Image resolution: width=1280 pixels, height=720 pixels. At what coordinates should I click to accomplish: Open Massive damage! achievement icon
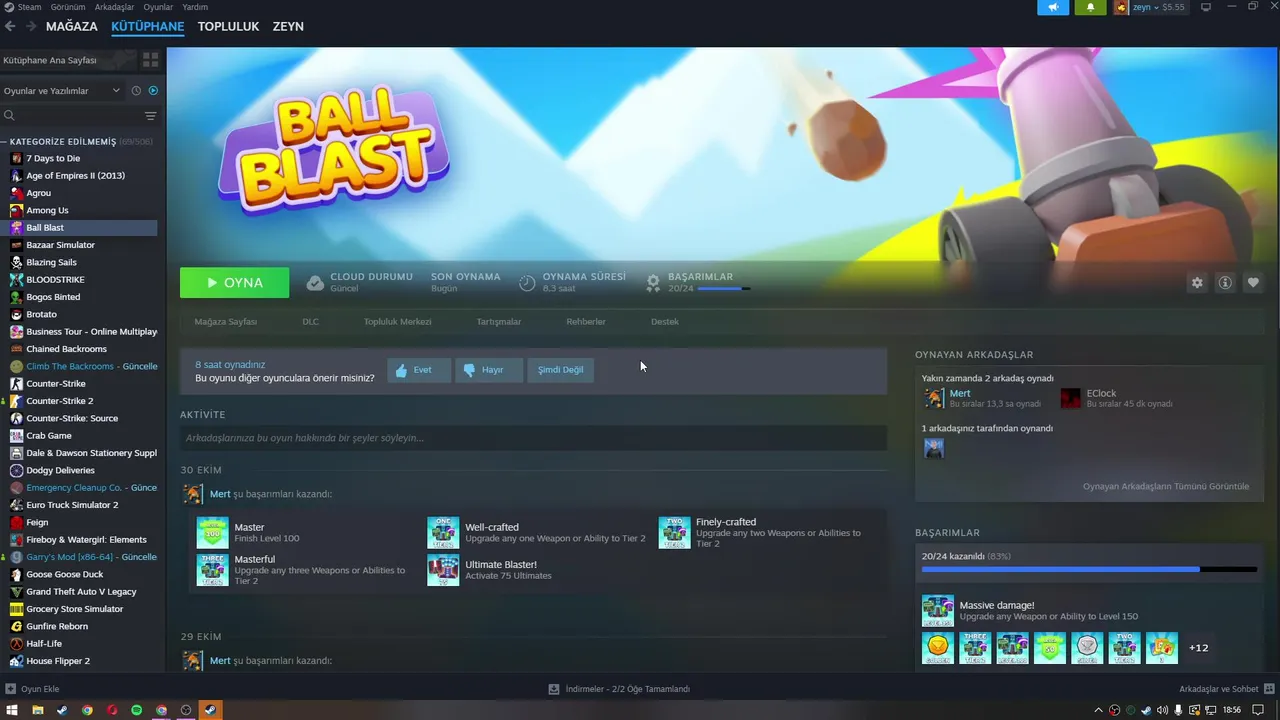click(x=938, y=610)
